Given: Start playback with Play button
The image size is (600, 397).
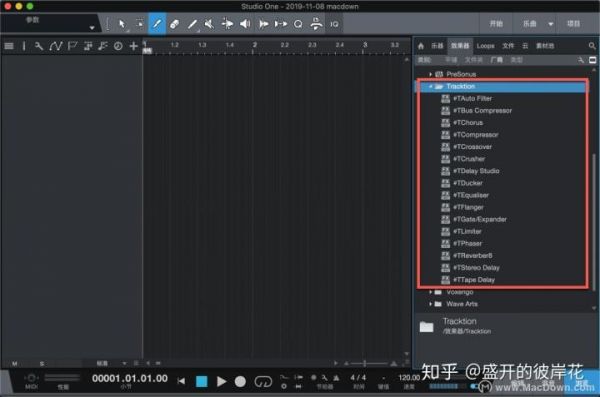Looking at the screenshot, I should point(221,381).
